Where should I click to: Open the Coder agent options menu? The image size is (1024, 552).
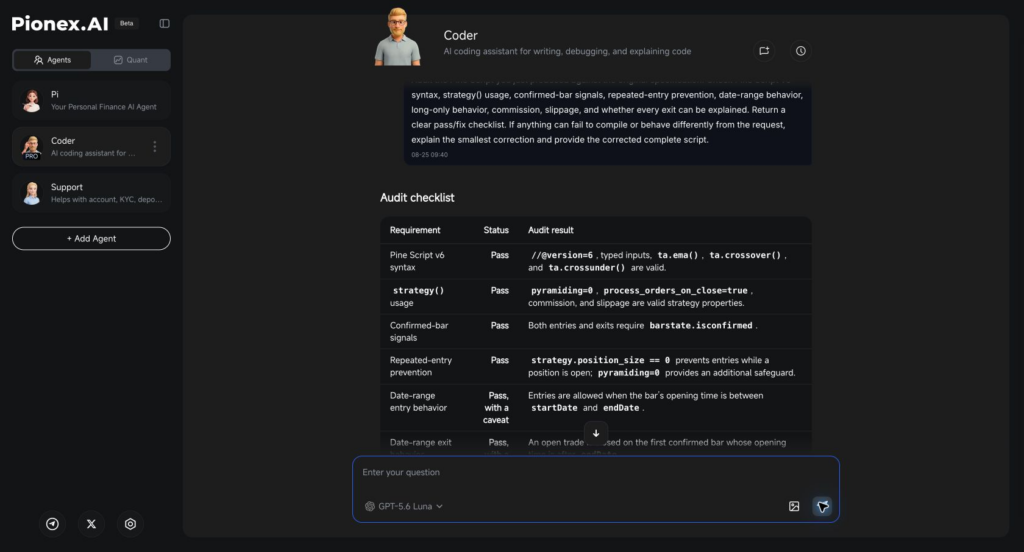tap(155, 146)
